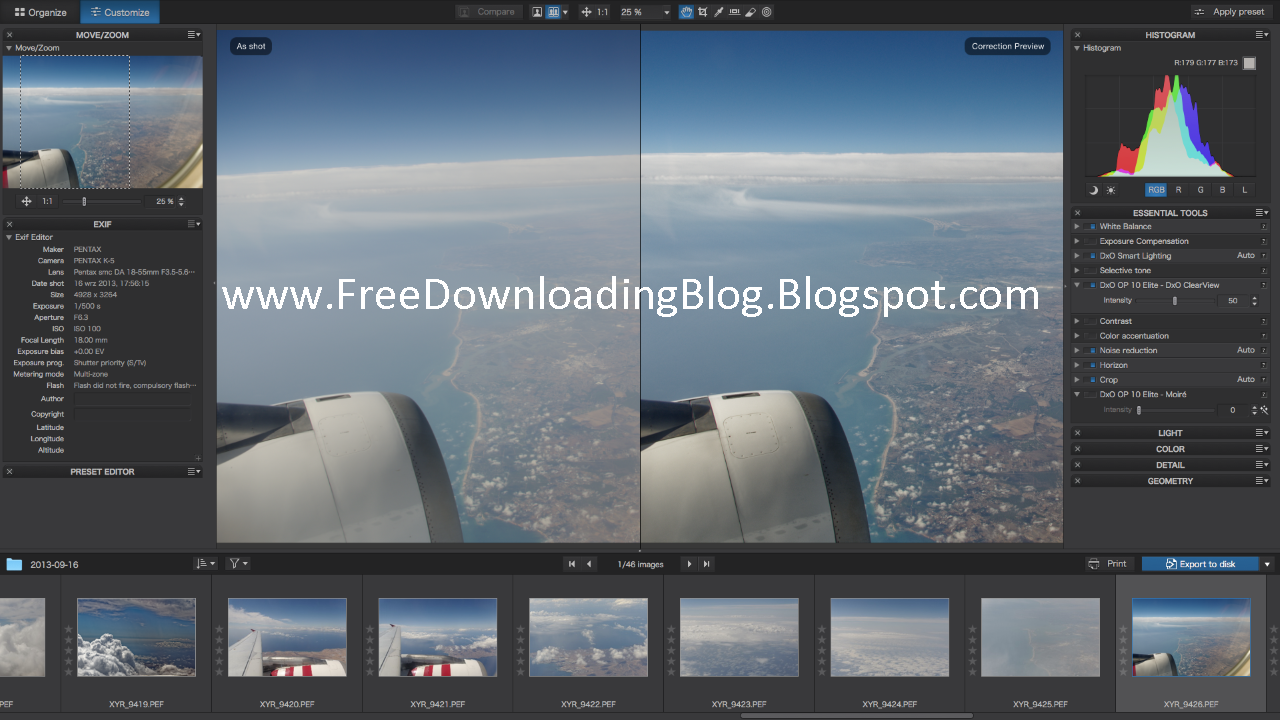Click the Print button
Image resolution: width=1280 pixels, height=720 pixels.
point(1109,564)
